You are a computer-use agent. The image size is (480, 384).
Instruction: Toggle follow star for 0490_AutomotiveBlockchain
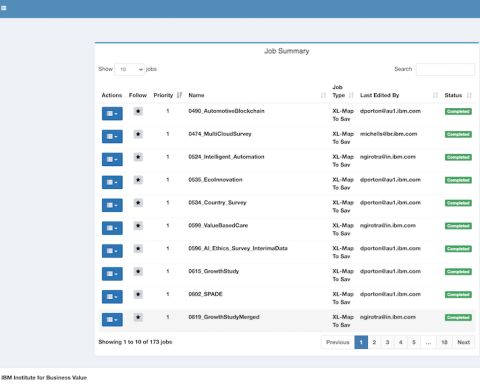point(138,111)
